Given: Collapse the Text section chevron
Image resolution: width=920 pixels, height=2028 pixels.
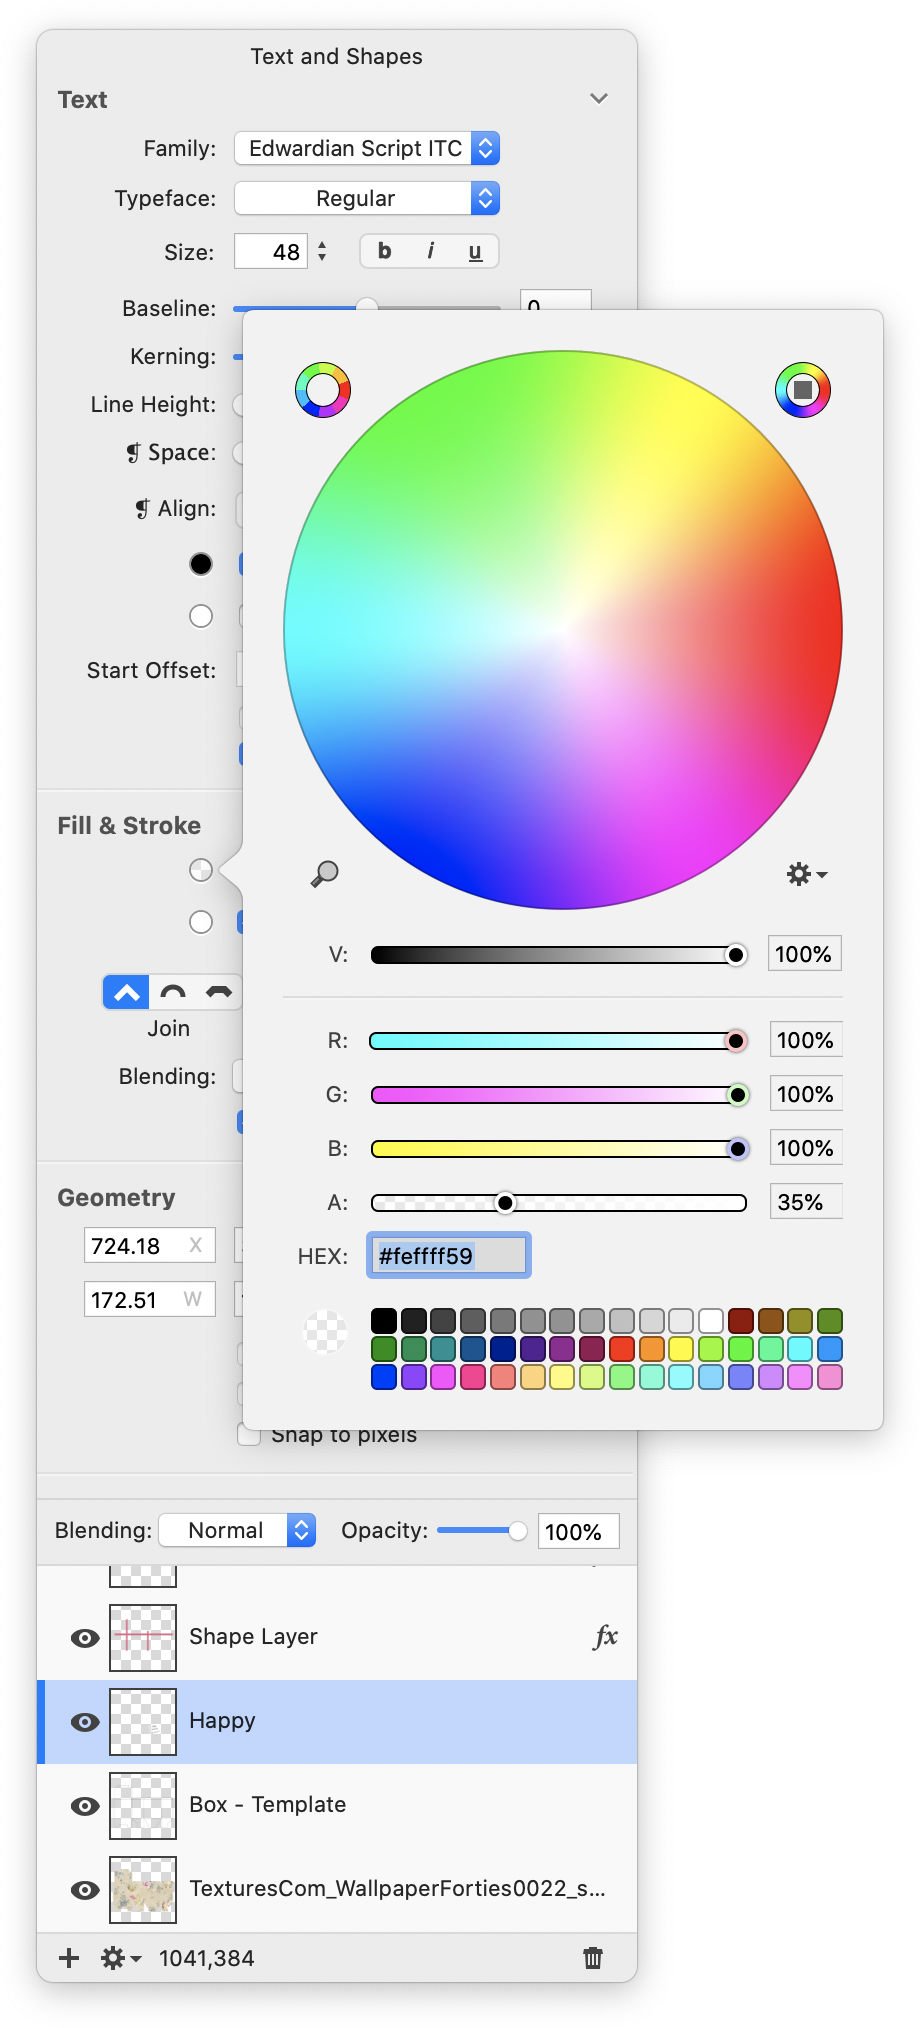Looking at the screenshot, I should (x=598, y=99).
